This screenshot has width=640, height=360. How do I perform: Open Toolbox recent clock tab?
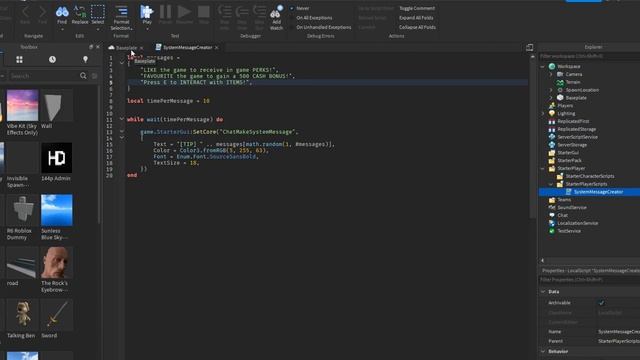pyautogui.click(x=52, y=60)
